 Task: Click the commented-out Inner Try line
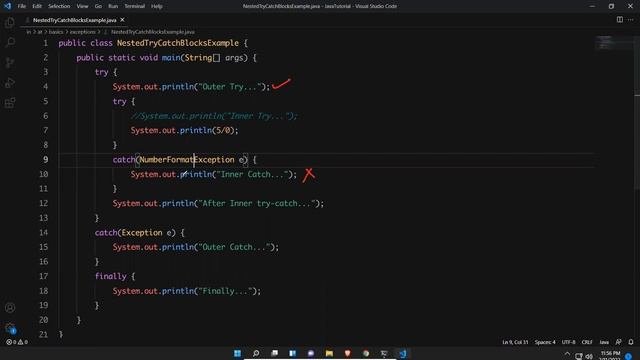pyautogui.click(x=214, y=116)
